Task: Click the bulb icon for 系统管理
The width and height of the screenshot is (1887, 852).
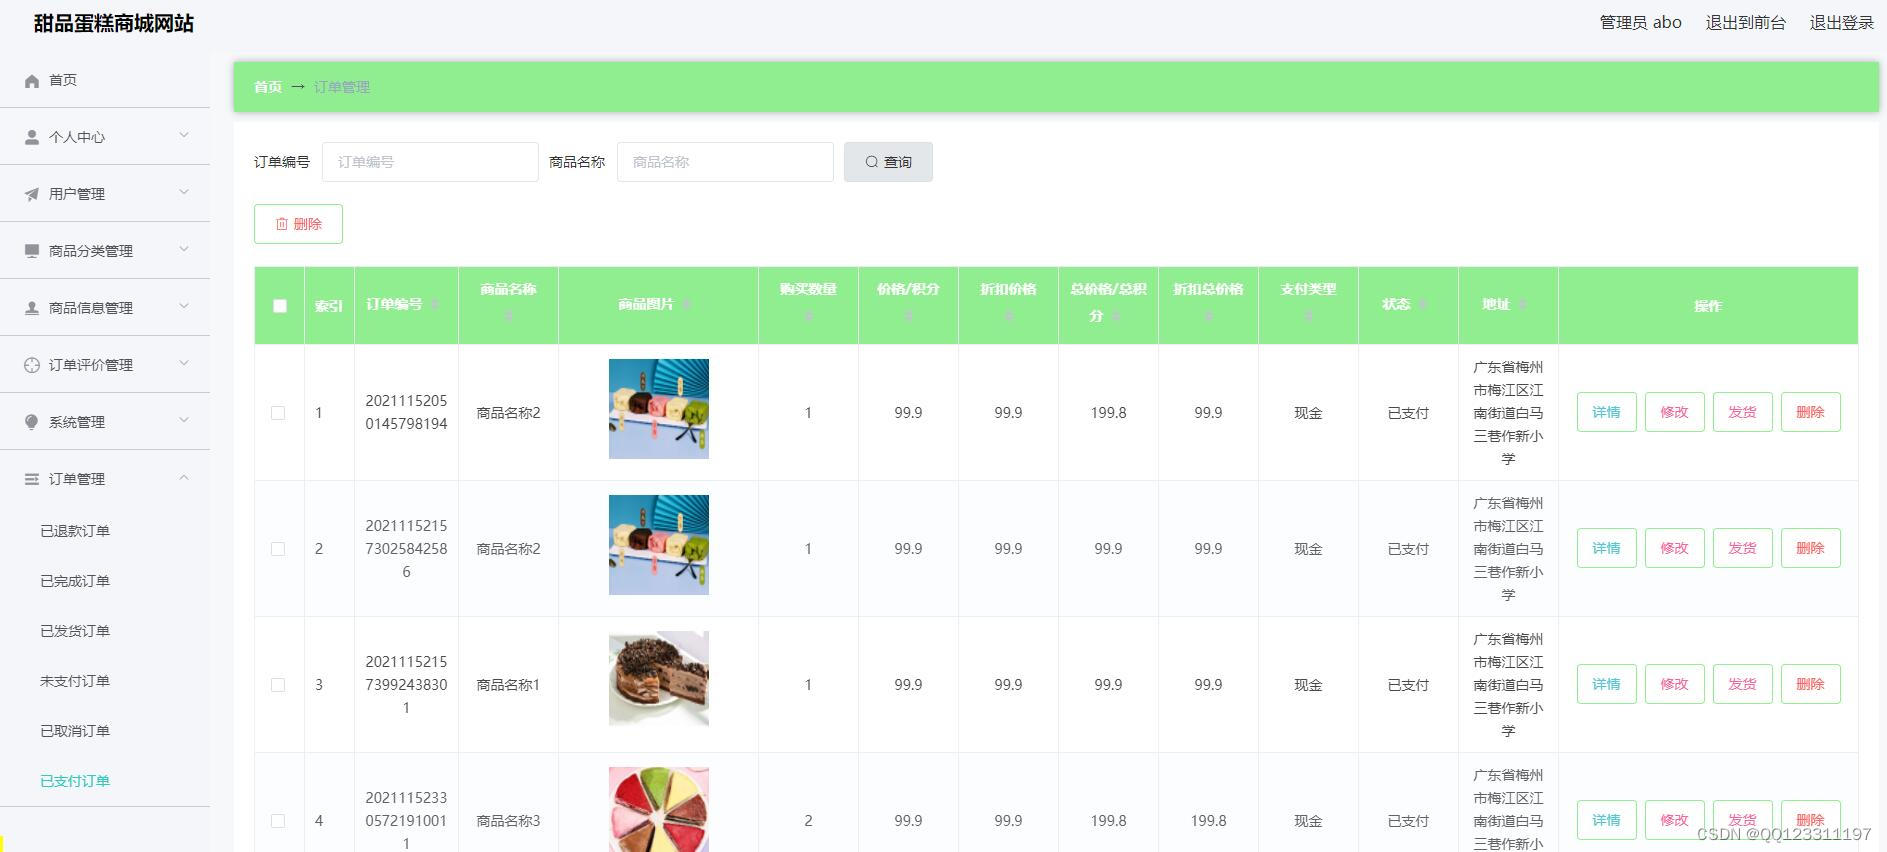Action: point(32,422)
